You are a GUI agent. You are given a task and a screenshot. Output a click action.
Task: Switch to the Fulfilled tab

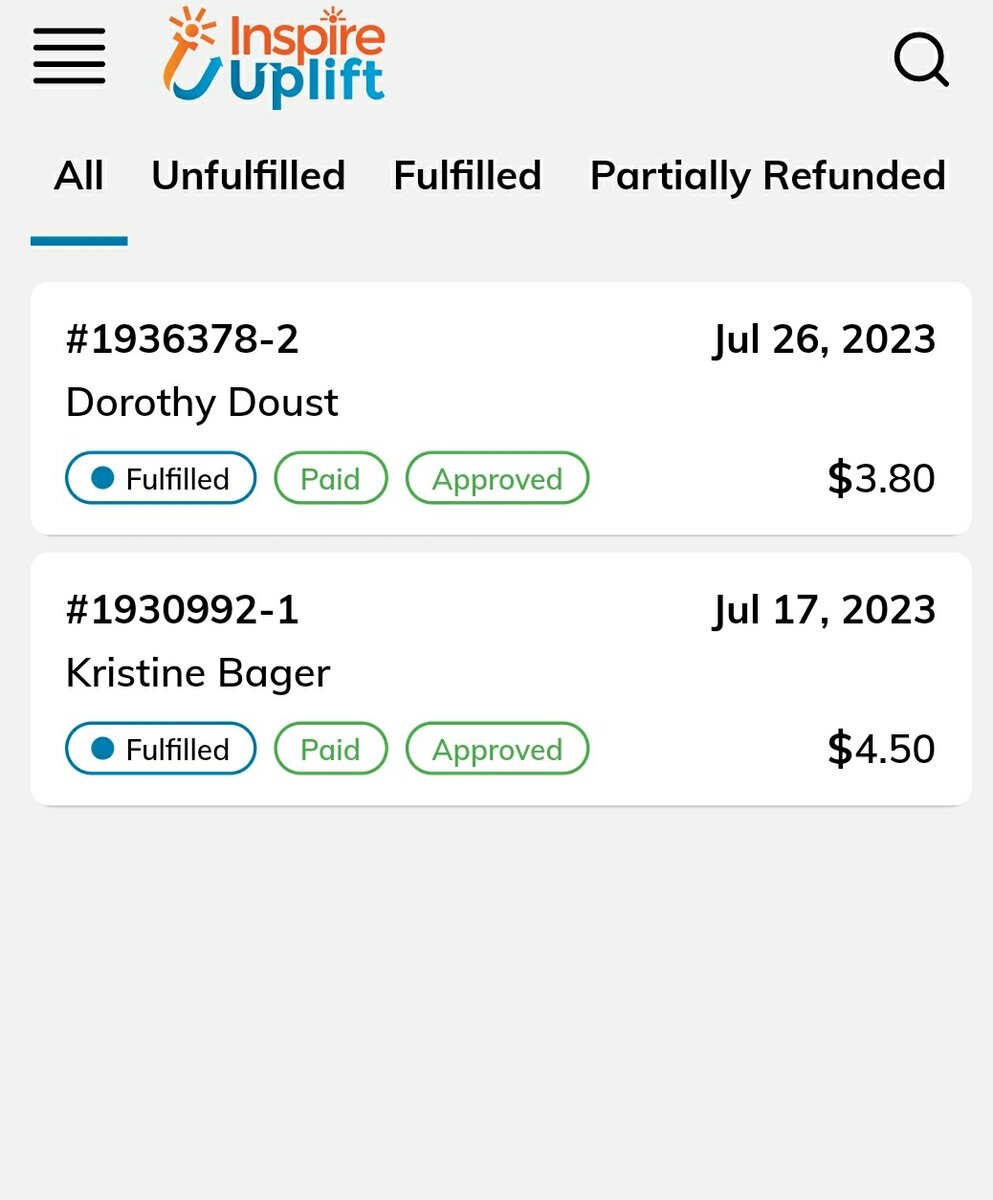pos(467,176)
